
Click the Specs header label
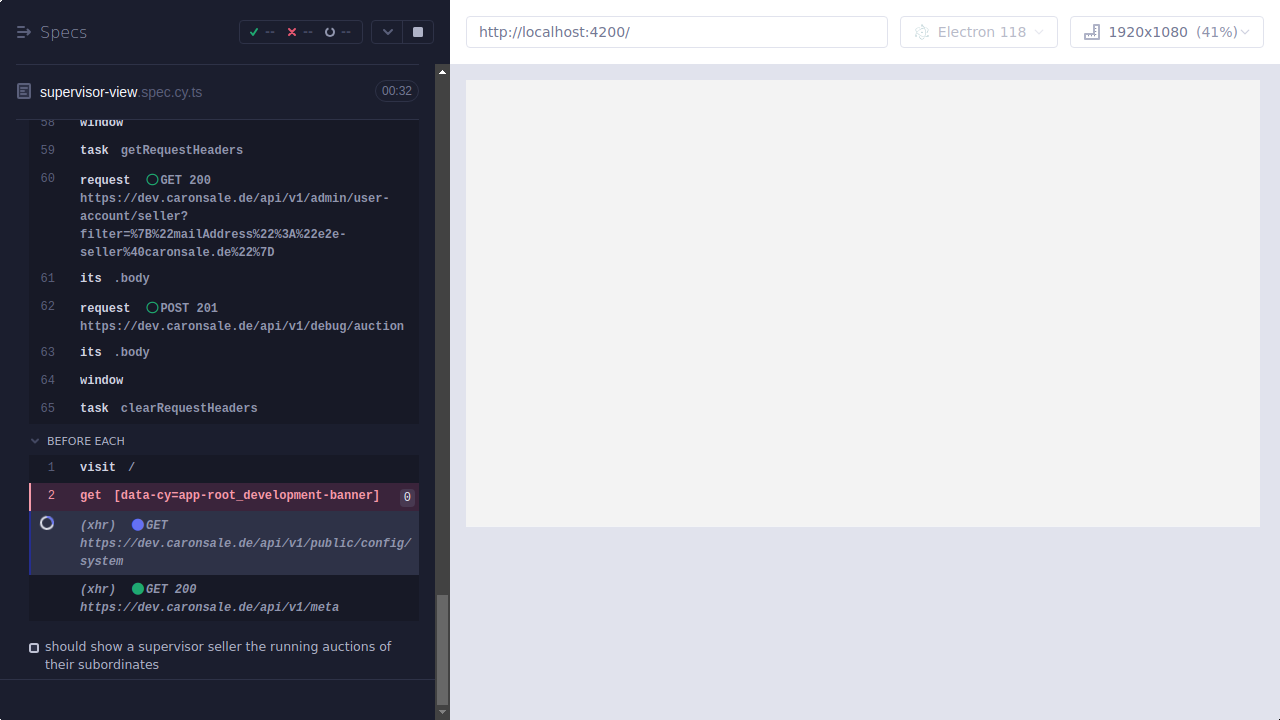[62, 31]
